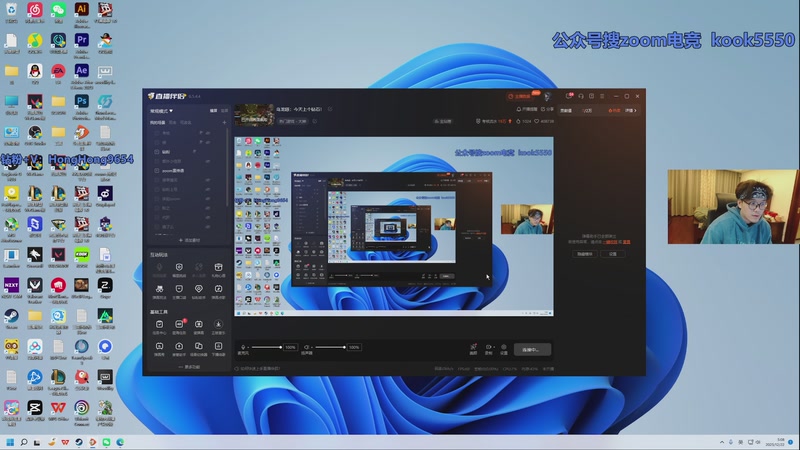This screenshot has width=800, height=450.
Task: Expand 更多功能 below the basic tools
Action: pyautogui.click(x=188, y=367)
